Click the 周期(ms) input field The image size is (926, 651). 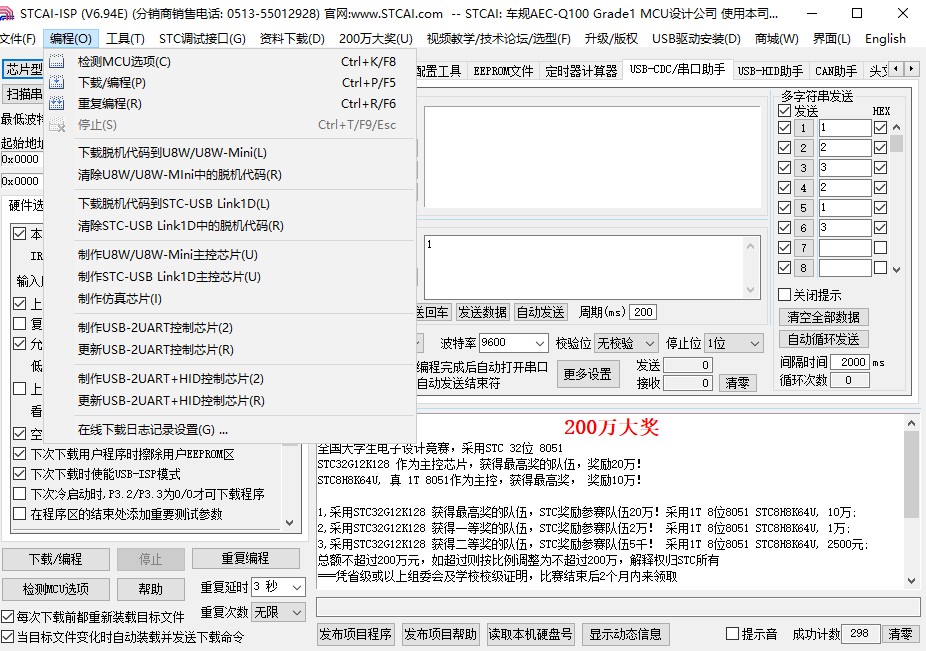(x=643, y=313)
